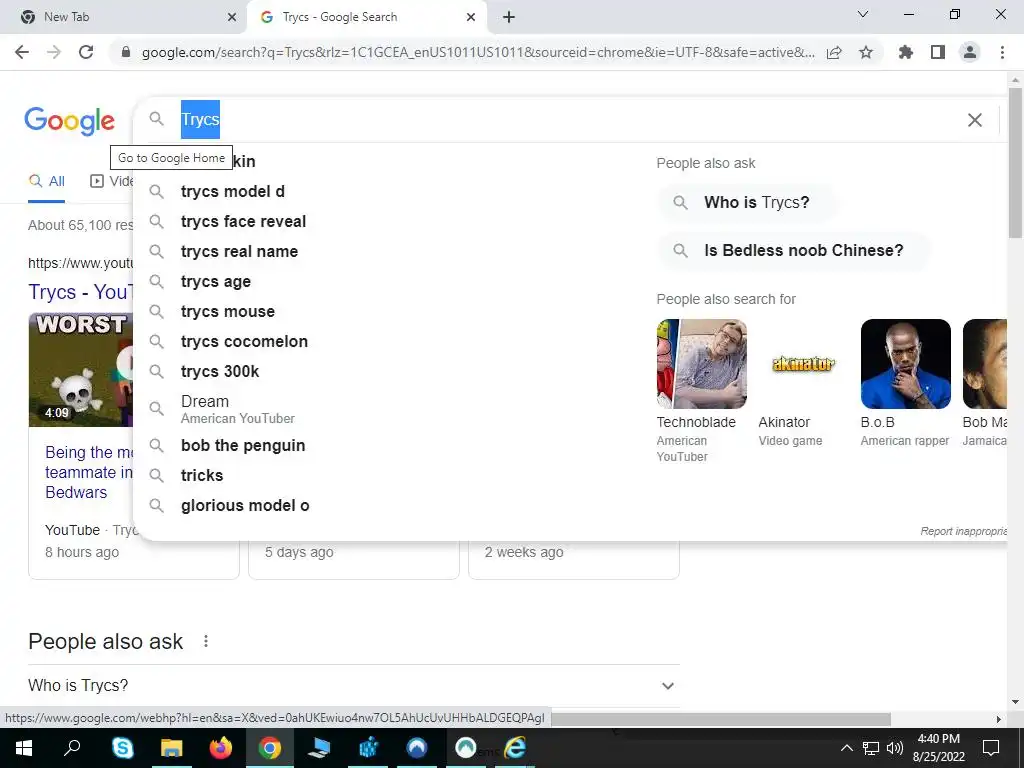Open the Chrome extensions puzzle icon
The width and height of the screenshot is (1024, 768).
click(906, 52)
